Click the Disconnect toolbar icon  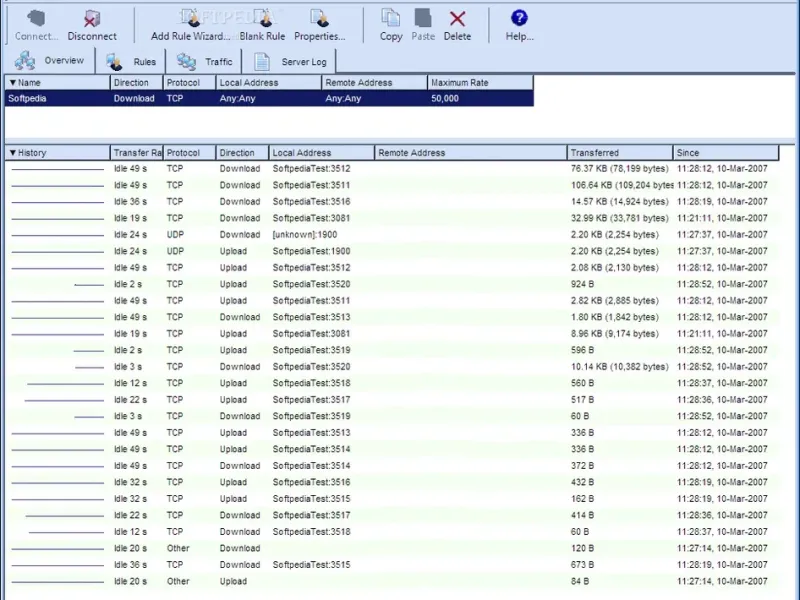click(x=92, y=24)
